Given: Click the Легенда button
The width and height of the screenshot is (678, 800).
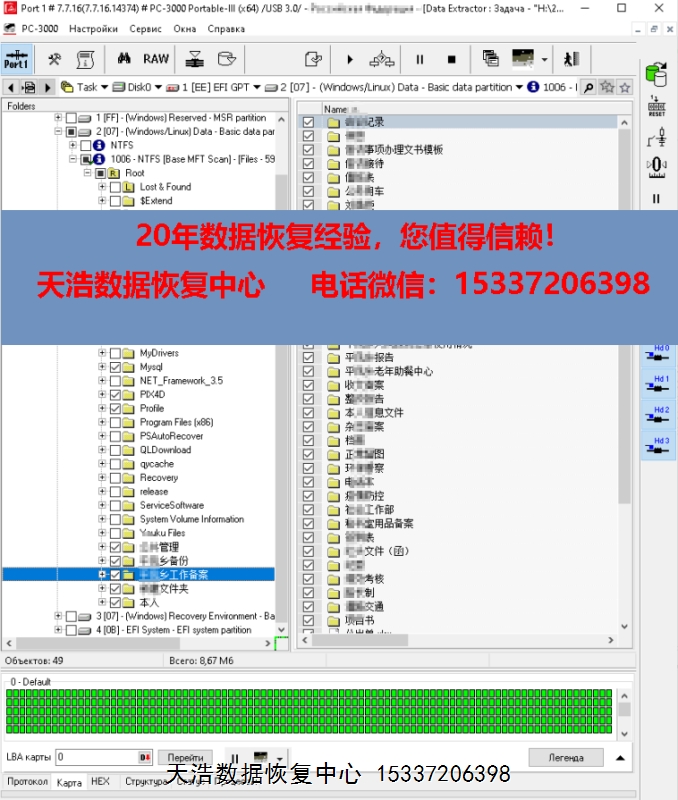Looking at the screenshot, I should tap(565, 757).
